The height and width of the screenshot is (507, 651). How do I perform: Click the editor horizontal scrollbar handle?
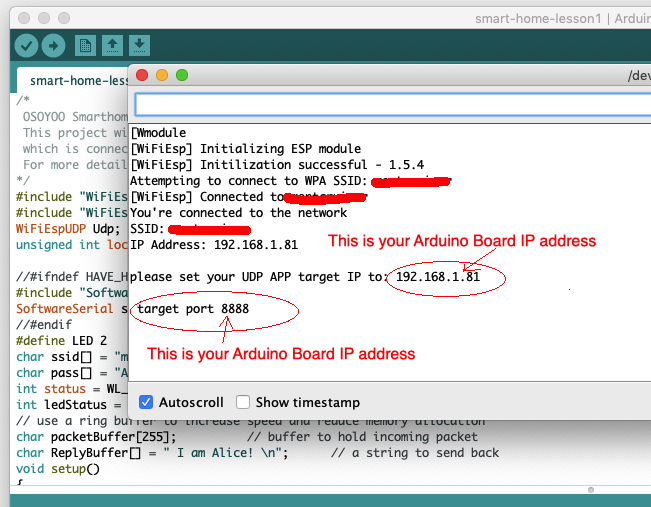point(591,490)
